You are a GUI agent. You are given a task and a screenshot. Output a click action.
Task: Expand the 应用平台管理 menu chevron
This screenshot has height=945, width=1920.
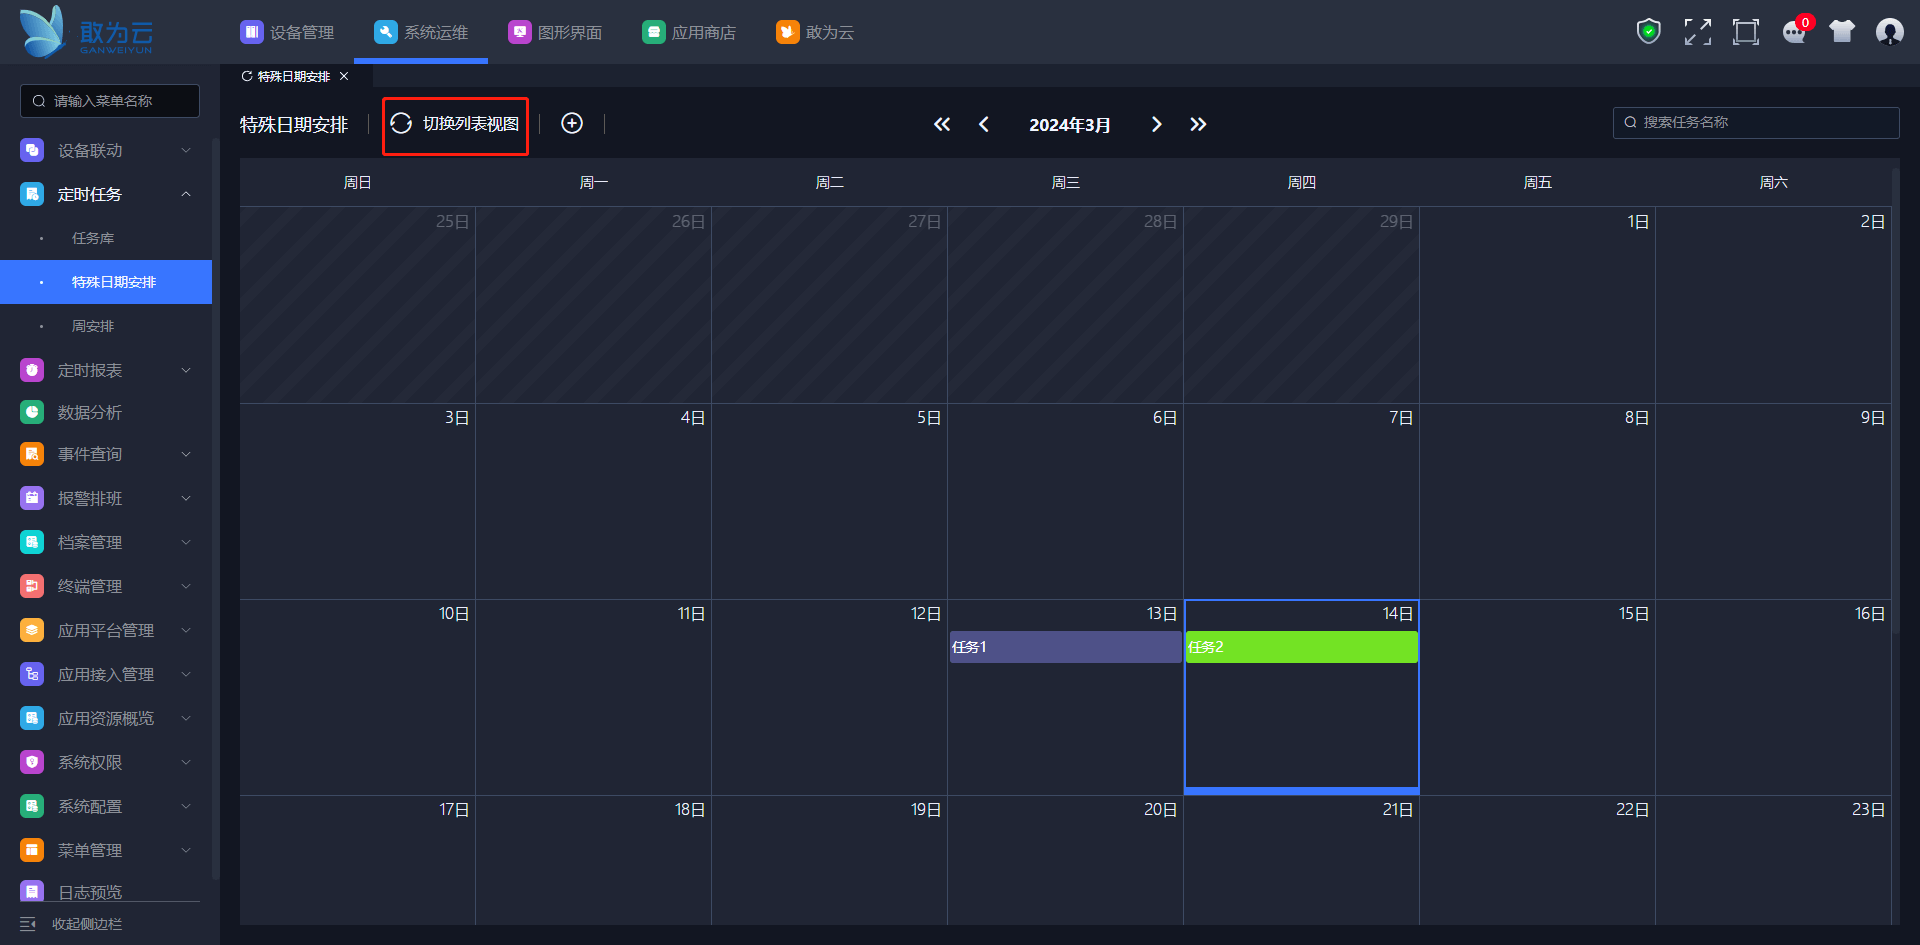(186, 630)
